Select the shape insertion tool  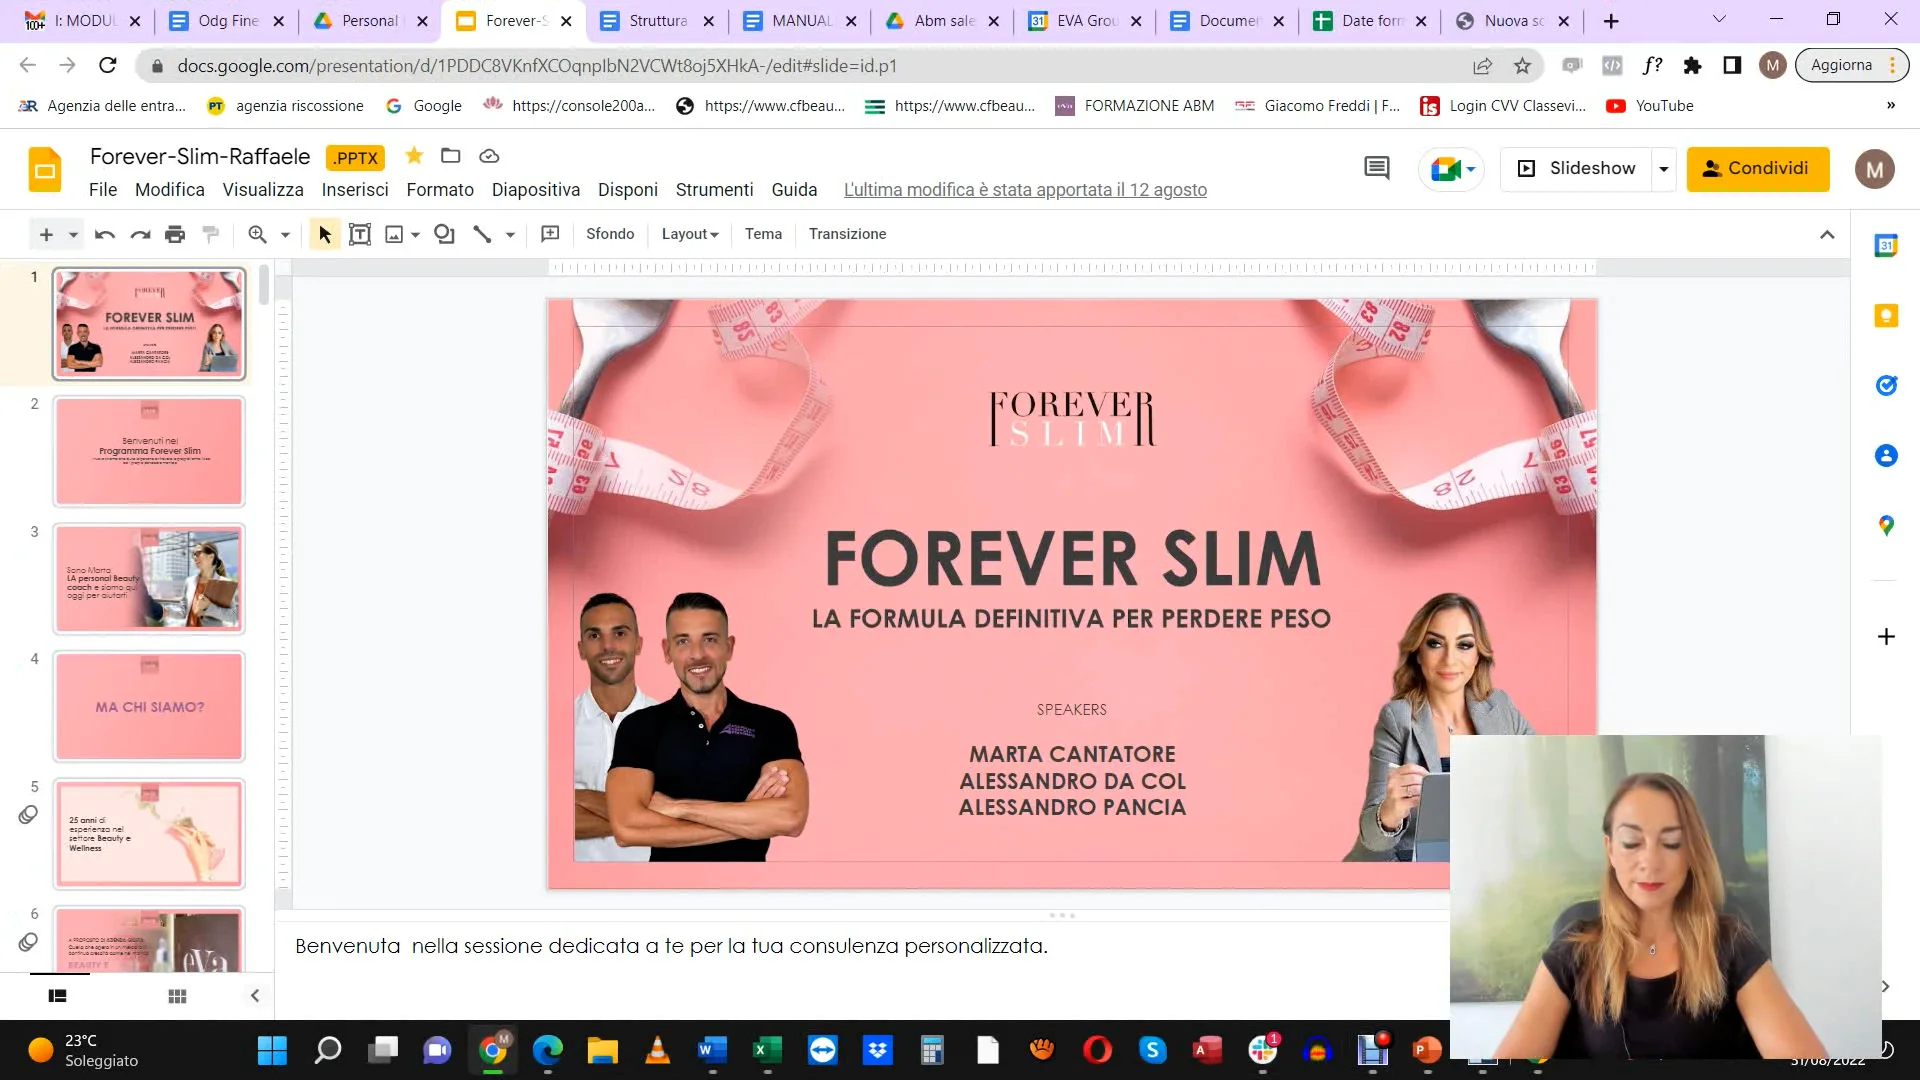444,233
